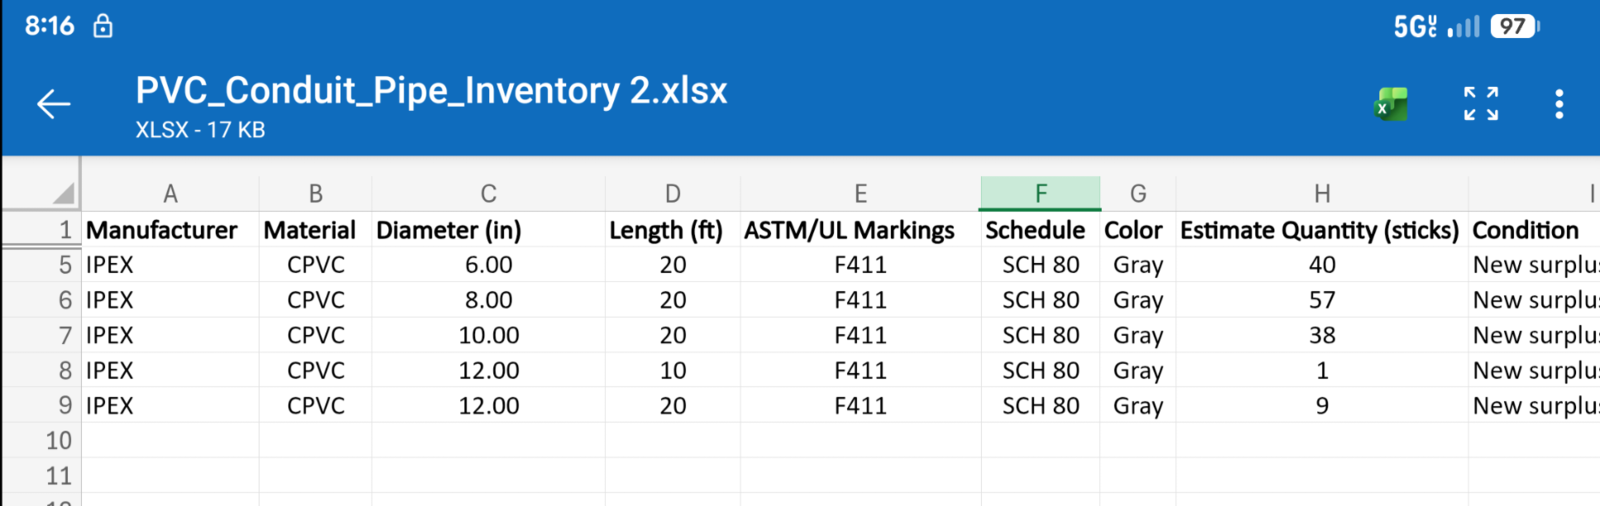Tap the select-all corner triangle
1600x506 pixels.
click(x=62, y=193)
